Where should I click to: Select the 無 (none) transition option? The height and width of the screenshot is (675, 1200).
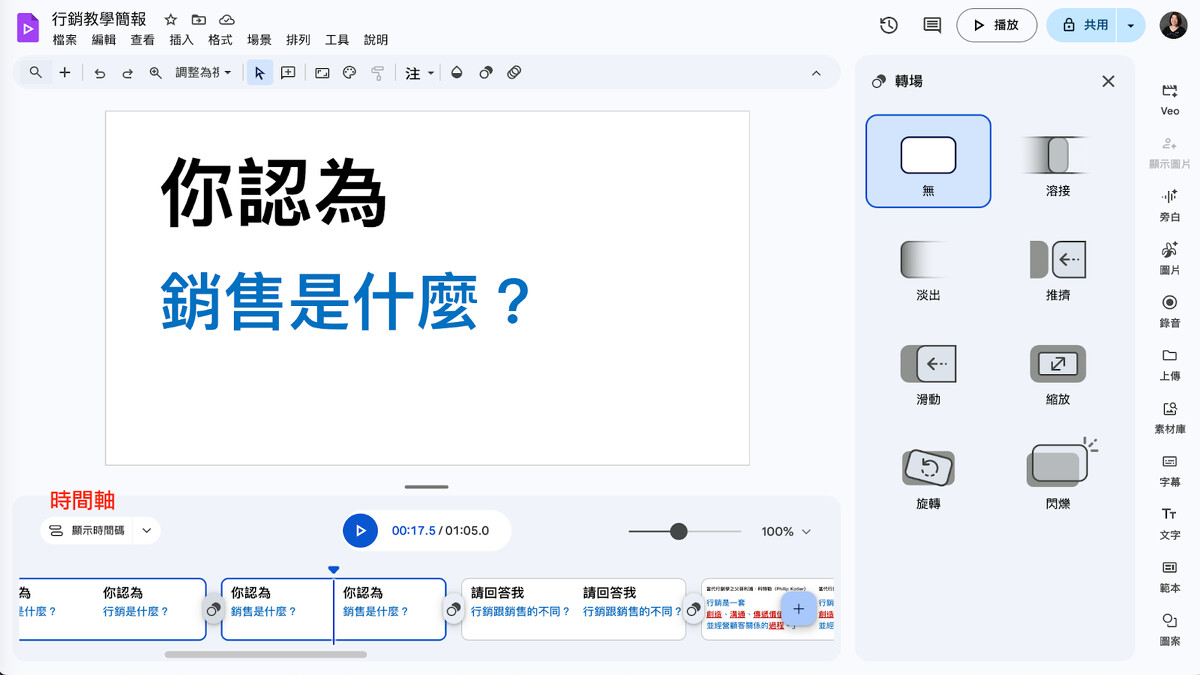928,161
